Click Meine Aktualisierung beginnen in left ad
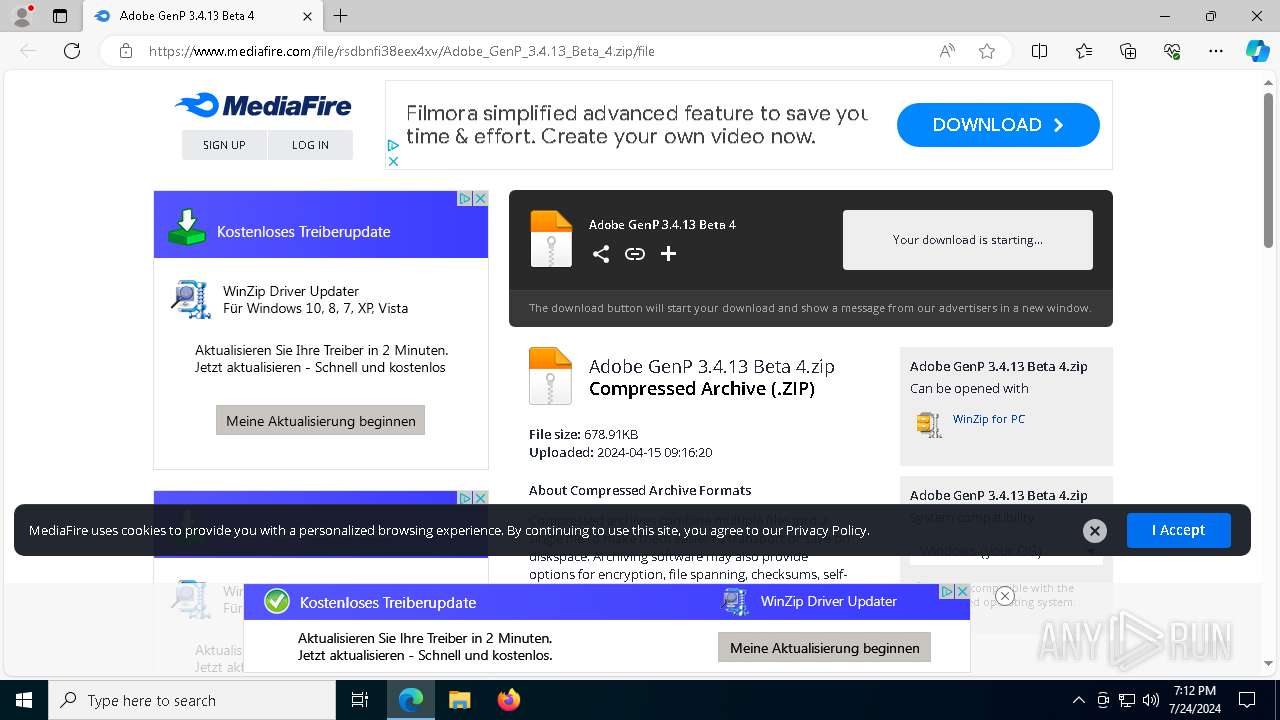 point(321,421)
